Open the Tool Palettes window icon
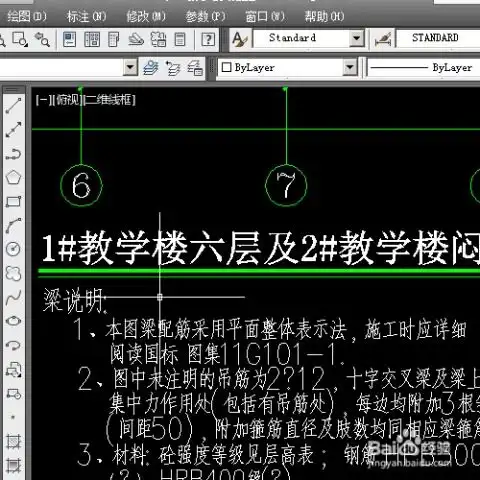 click(x=114, y=39)
